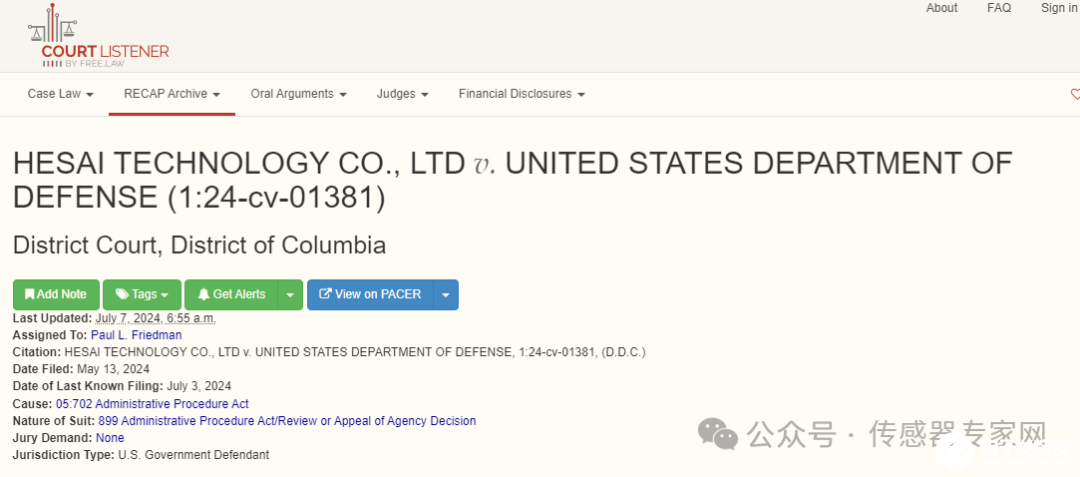Click the Jury Demand None link
Screen dimensions: 1080x477
coord(110,438)
